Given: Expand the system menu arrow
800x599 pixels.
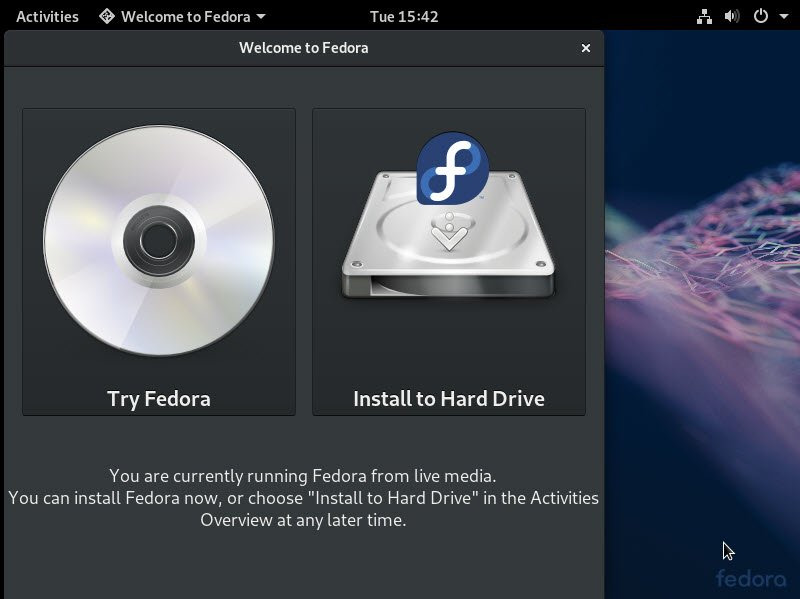Looking at the screenshot, I should (784, 16).
